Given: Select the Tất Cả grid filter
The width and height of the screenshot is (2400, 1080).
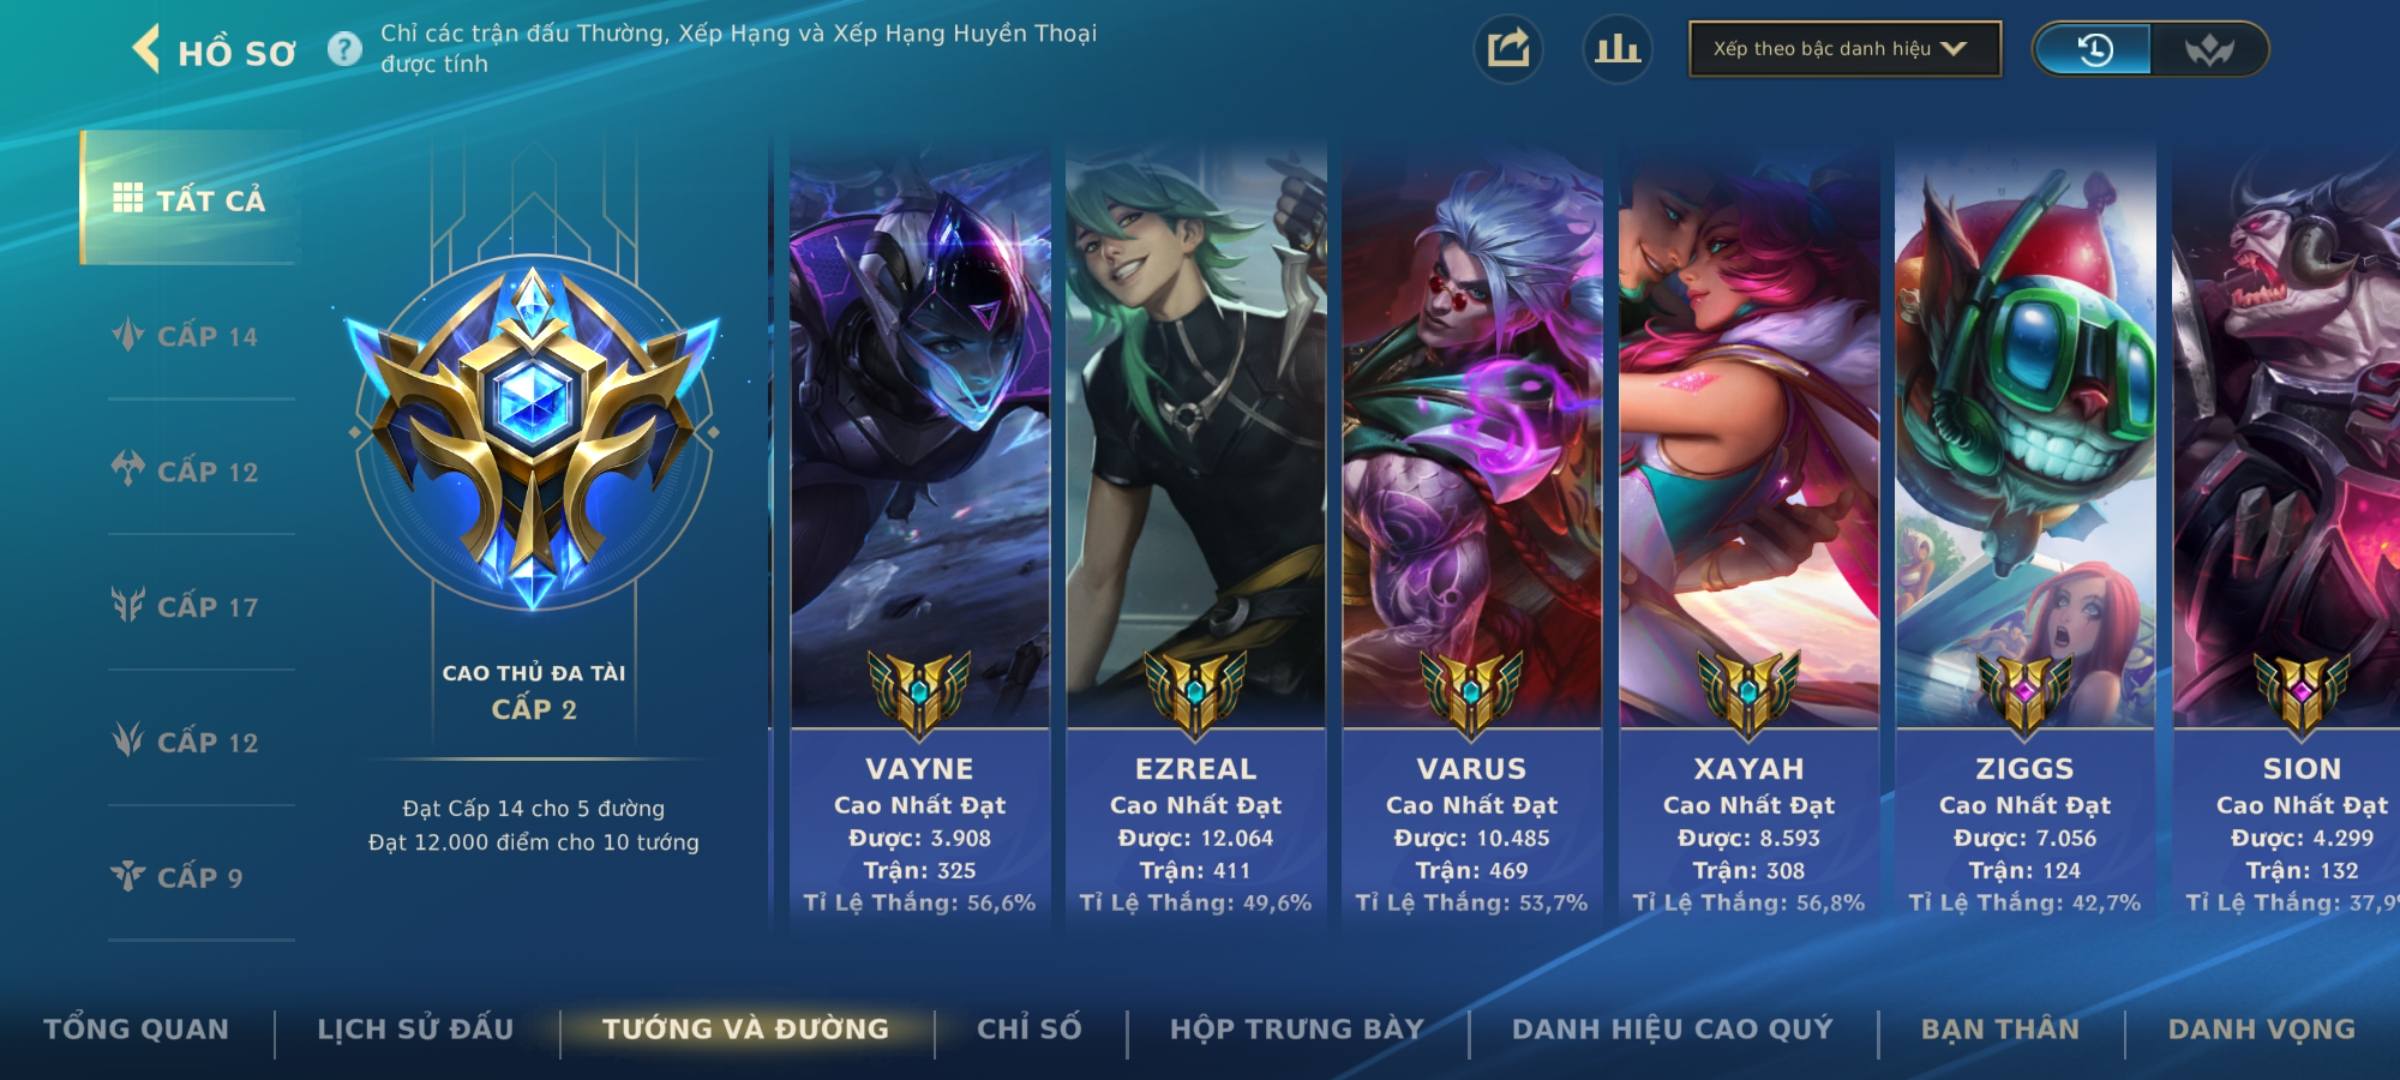Looking at the screenshot, I should [188, 198].
